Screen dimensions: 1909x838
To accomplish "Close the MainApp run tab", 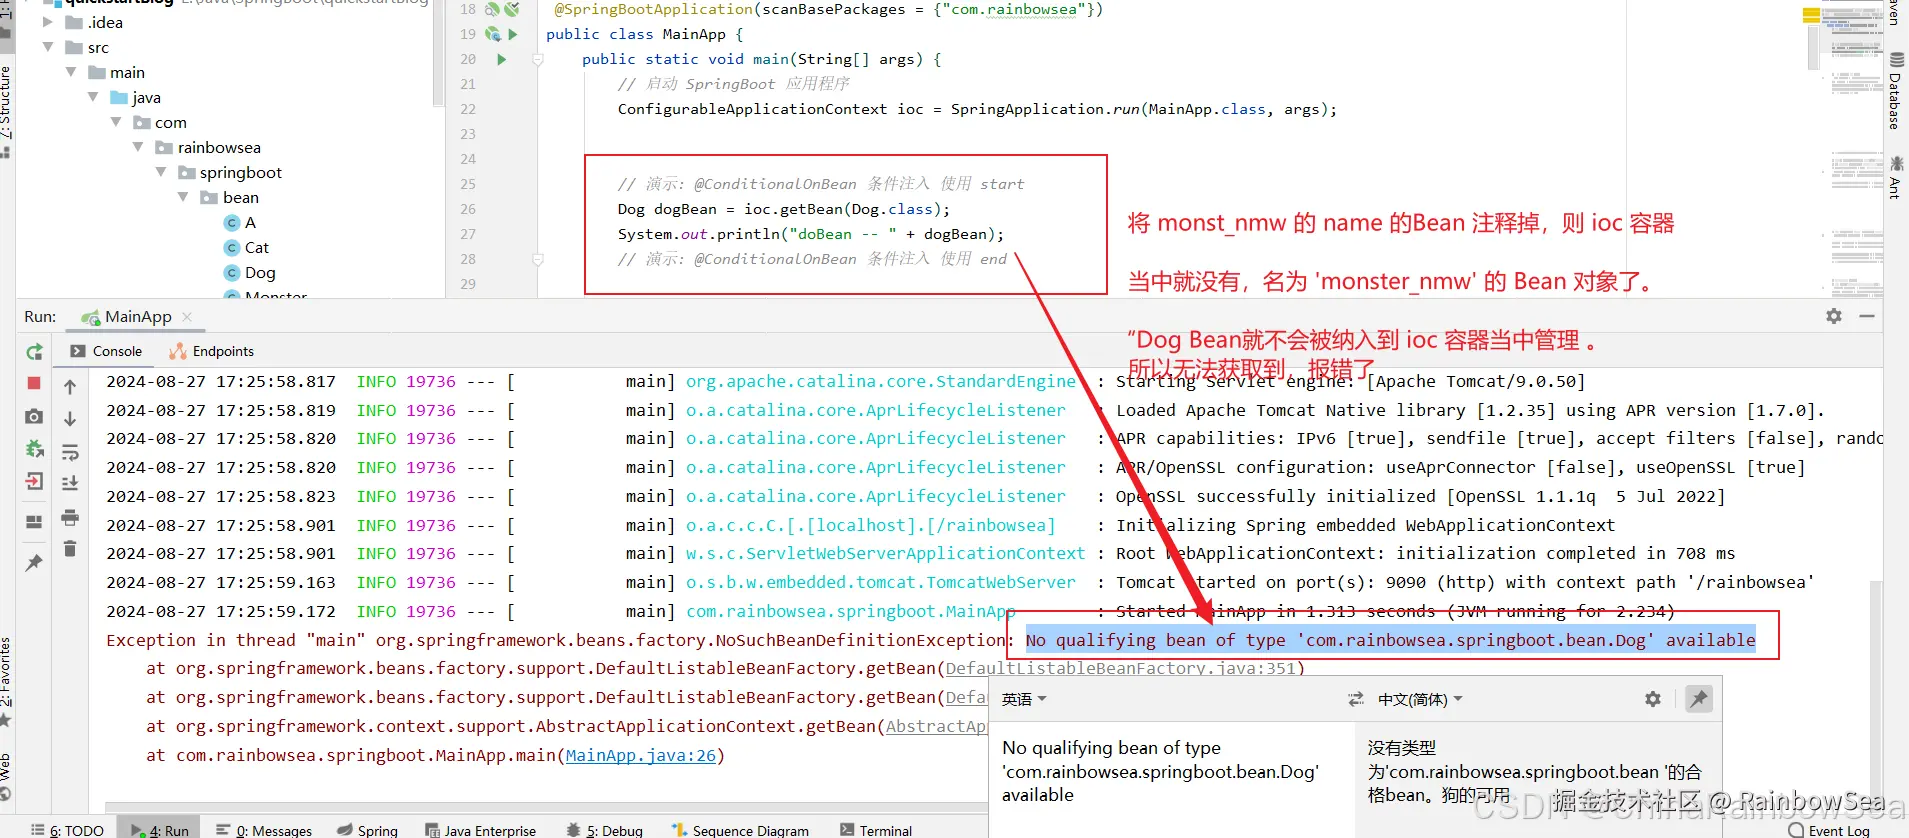I will (x=187, y=316).
